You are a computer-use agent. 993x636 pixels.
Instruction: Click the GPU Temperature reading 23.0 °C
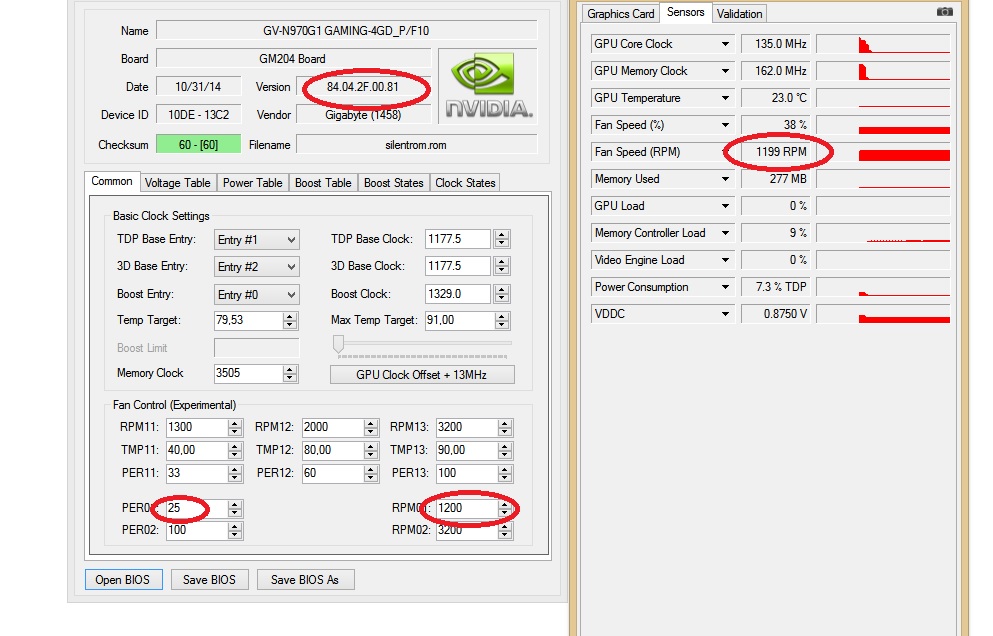pyautogui.click(x=775, y=98)
